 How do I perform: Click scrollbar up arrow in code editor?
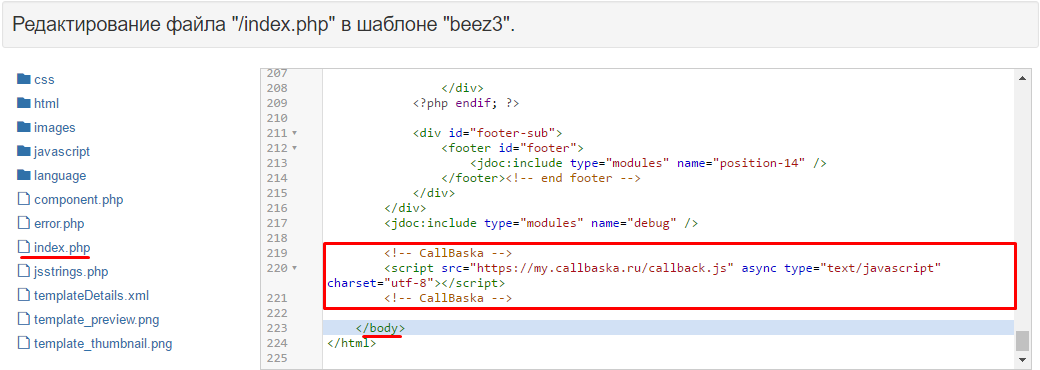click(1023, 78)
